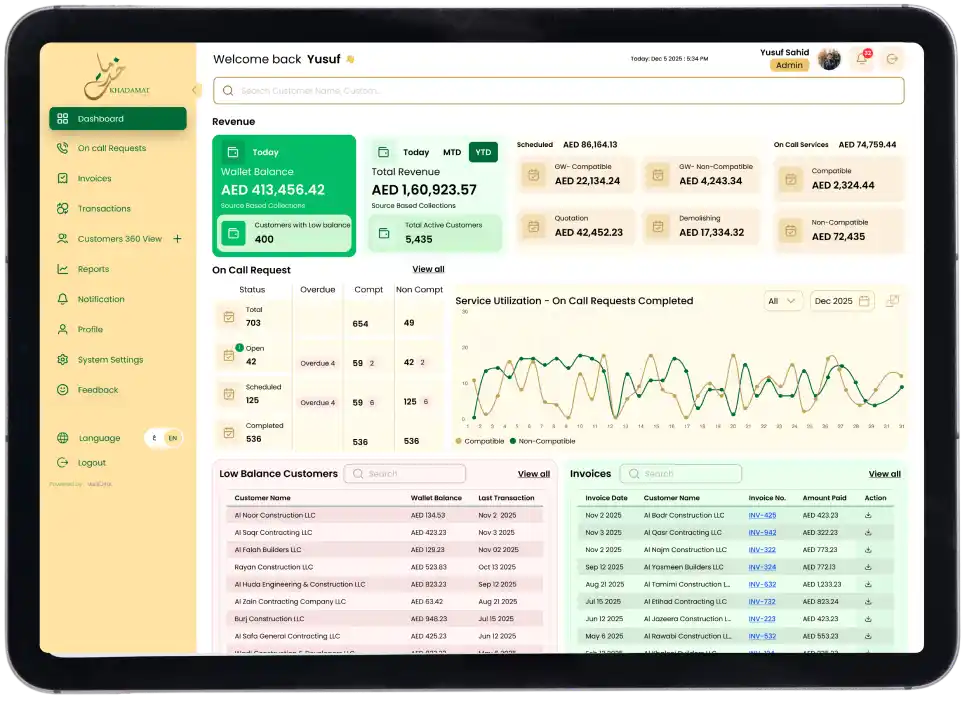Click the Rayan Construction LLC row
The image size is (967, 702).
tap(384, 567)
